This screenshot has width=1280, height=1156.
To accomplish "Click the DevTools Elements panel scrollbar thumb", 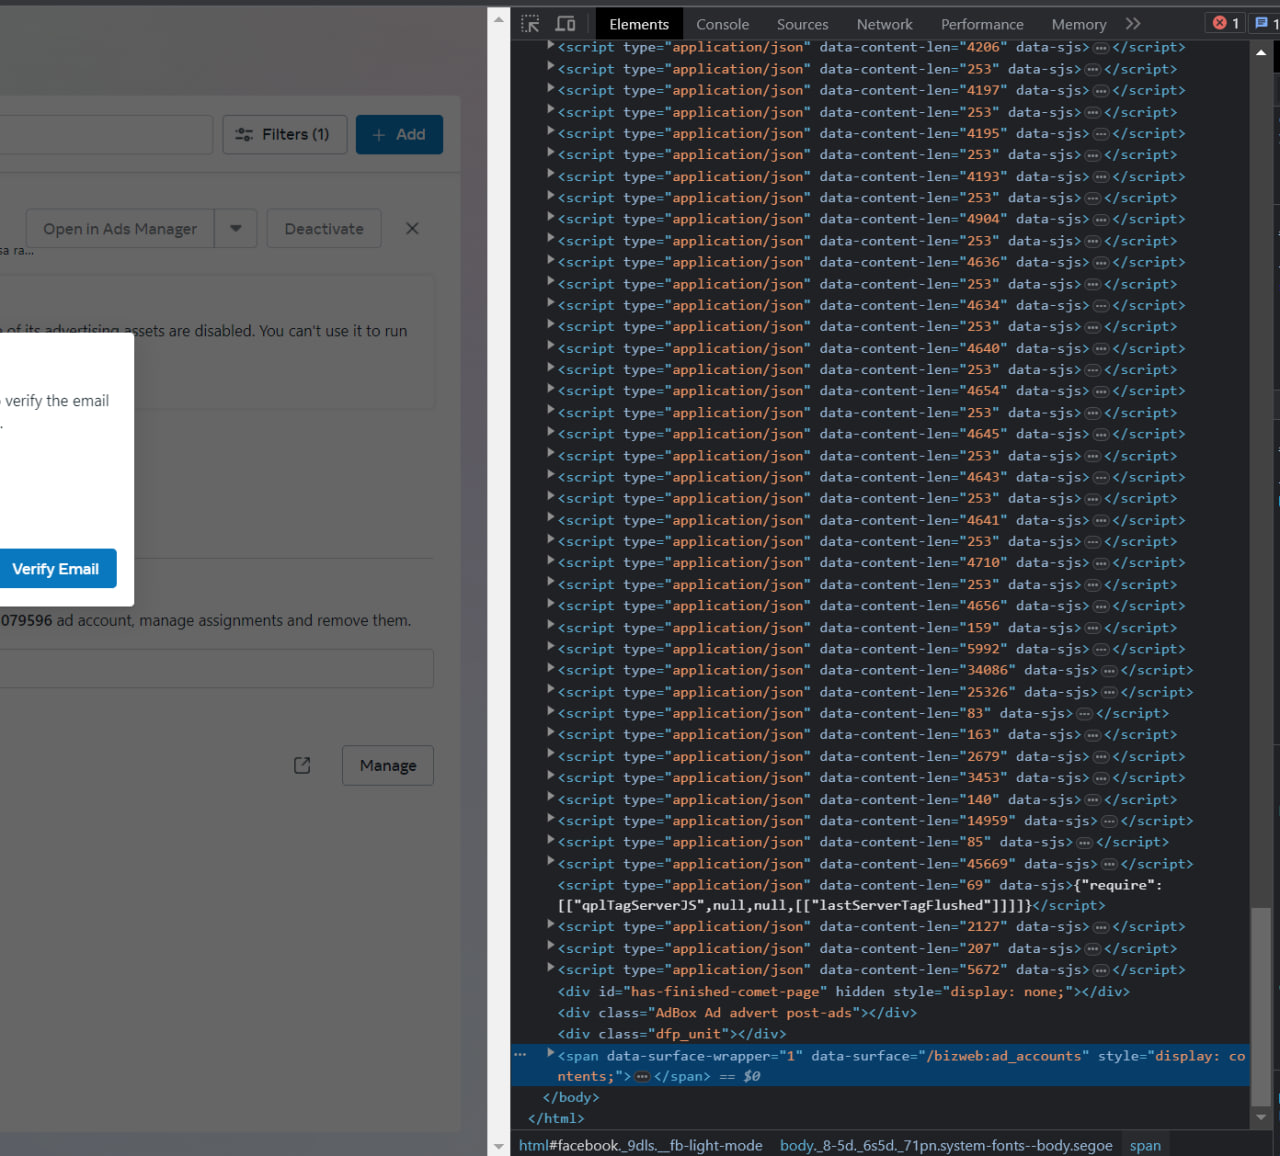I will 1261,1006.
